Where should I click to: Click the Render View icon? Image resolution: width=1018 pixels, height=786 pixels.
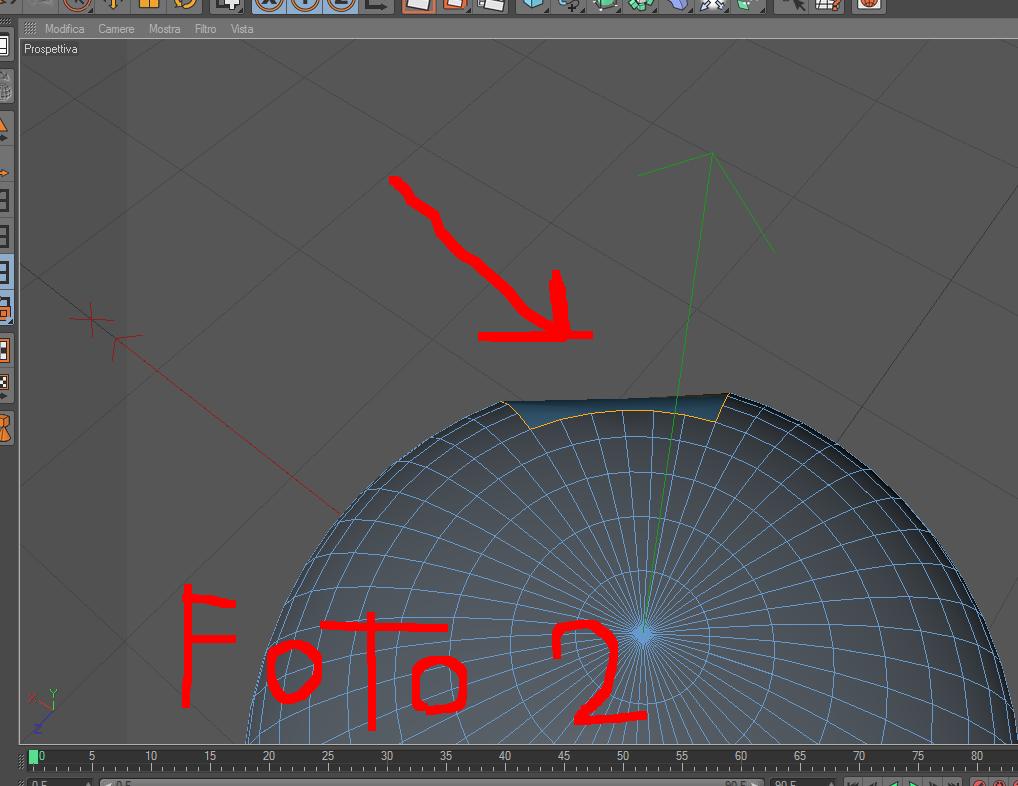[x=419, y=5]
